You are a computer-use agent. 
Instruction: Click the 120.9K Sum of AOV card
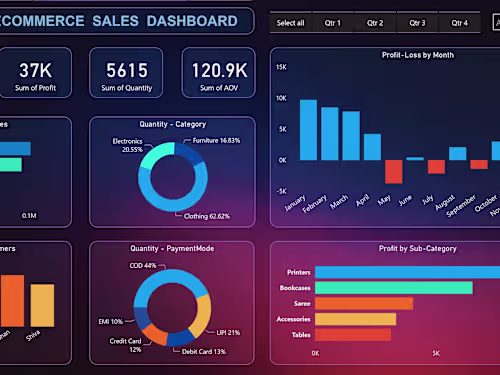pos(219,73)
